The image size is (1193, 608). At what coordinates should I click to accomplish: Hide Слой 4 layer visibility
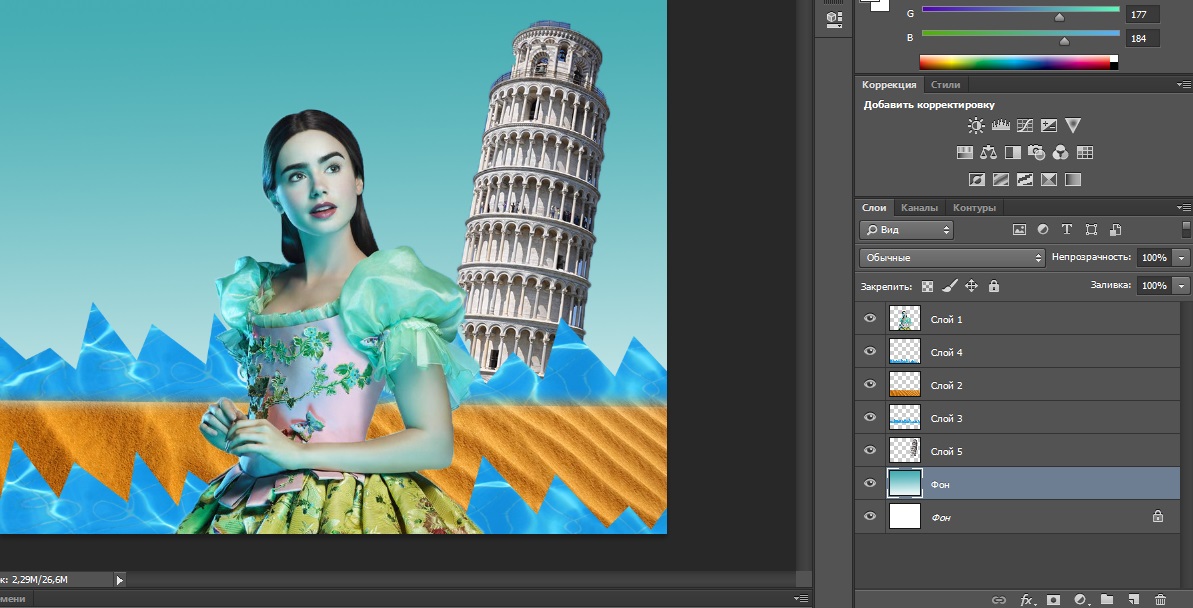pos(870,352)
